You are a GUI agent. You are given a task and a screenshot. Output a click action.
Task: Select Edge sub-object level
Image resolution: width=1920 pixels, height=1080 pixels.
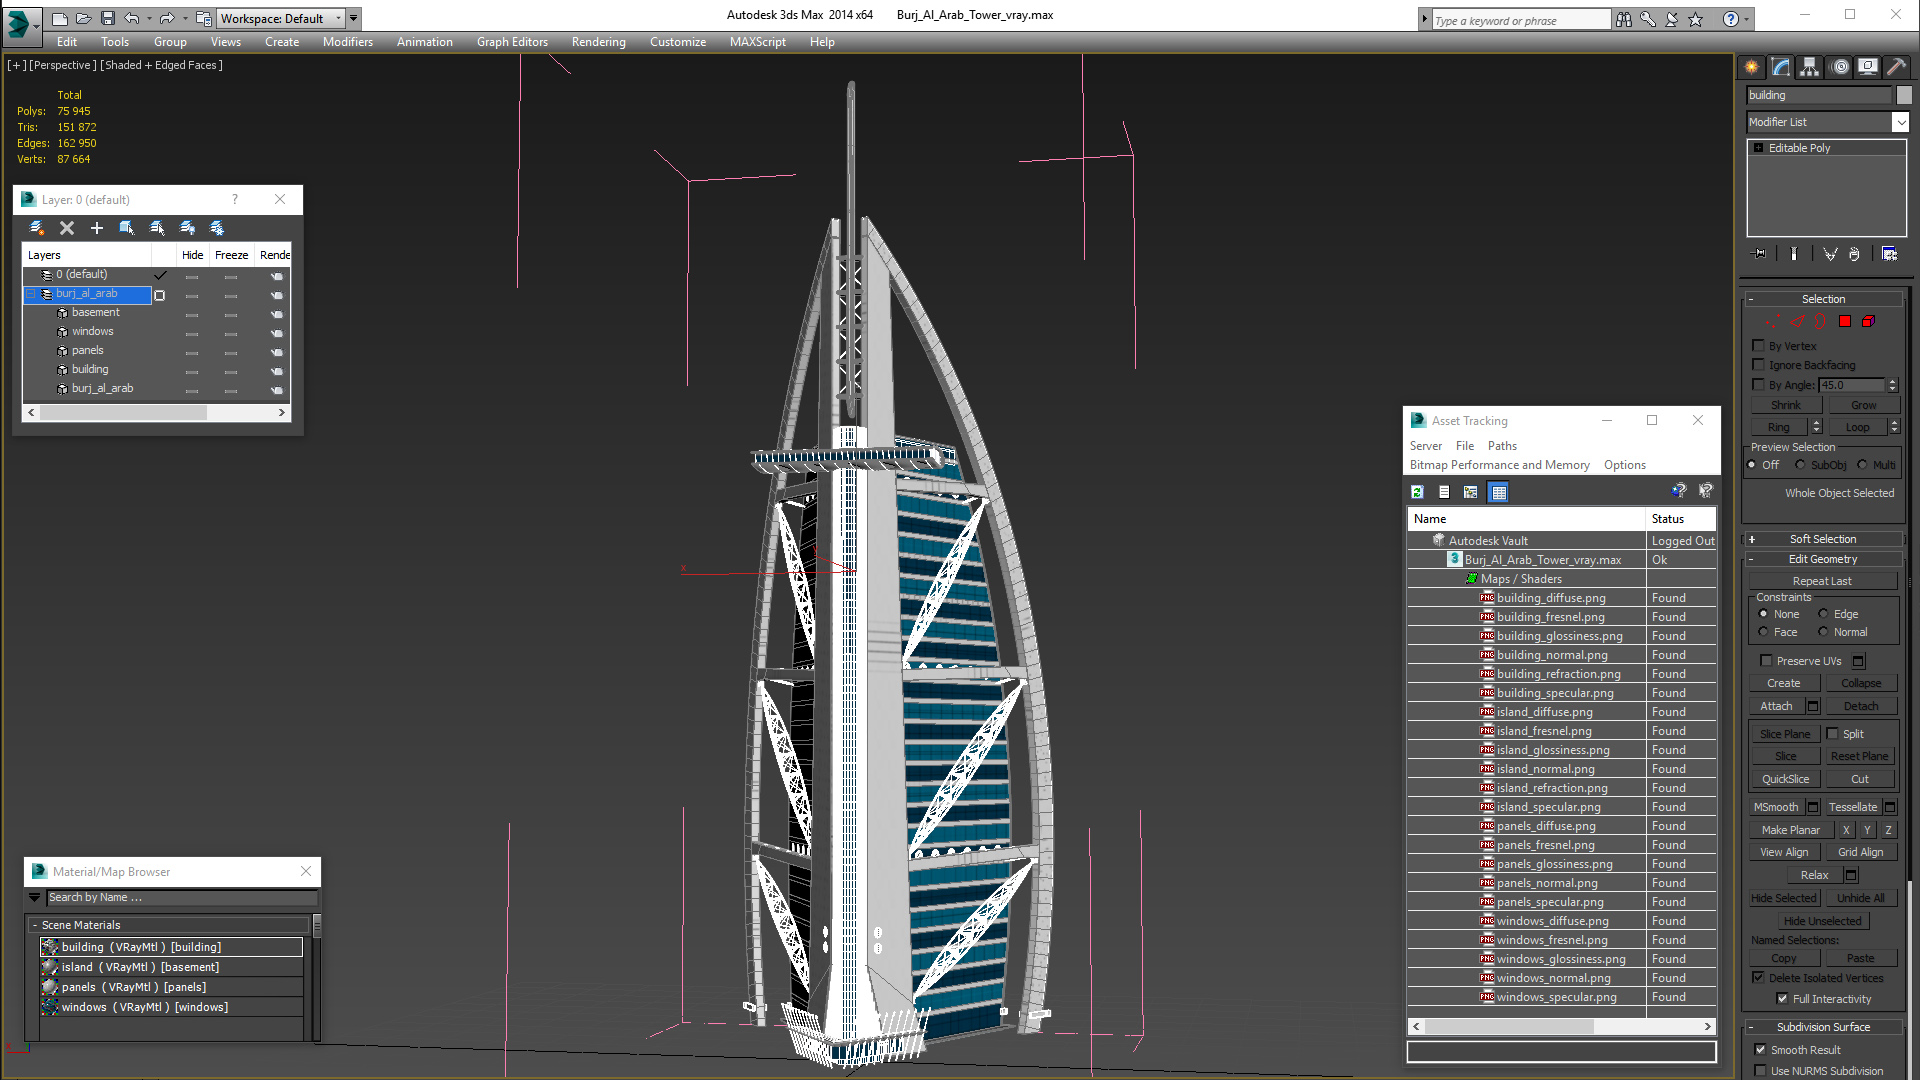1797,322
